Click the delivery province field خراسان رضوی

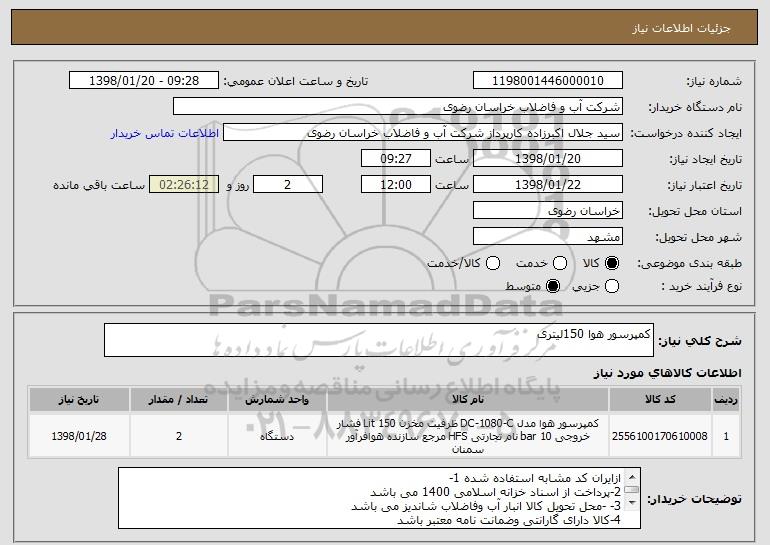[x=548, y=211]
